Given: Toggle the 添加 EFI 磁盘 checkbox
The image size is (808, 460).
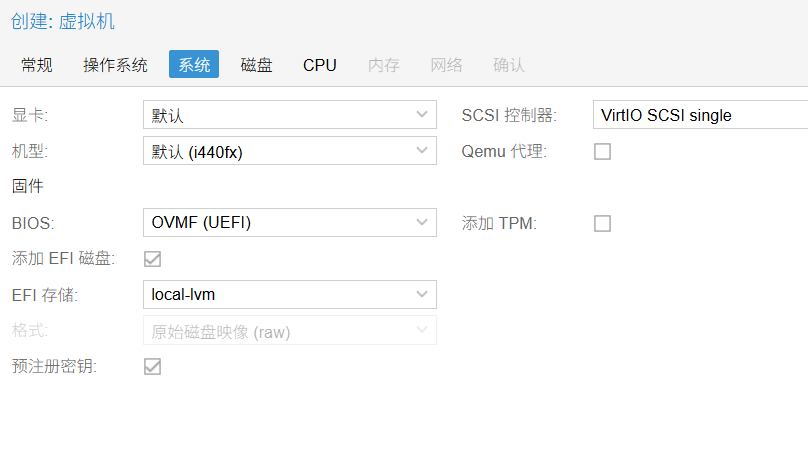Looking at the screenshot, I should tap(153, 259).
